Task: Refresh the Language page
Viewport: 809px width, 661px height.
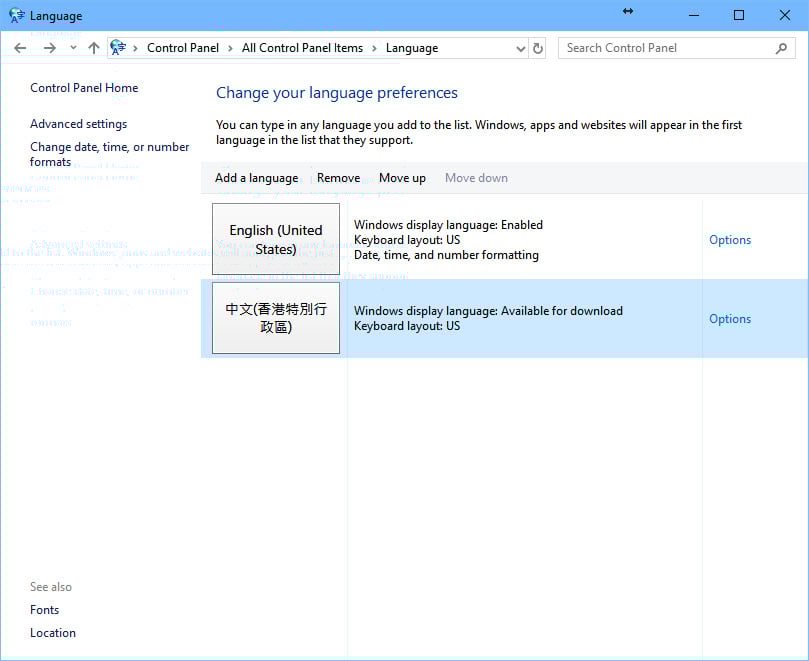Action: (538, 48)
